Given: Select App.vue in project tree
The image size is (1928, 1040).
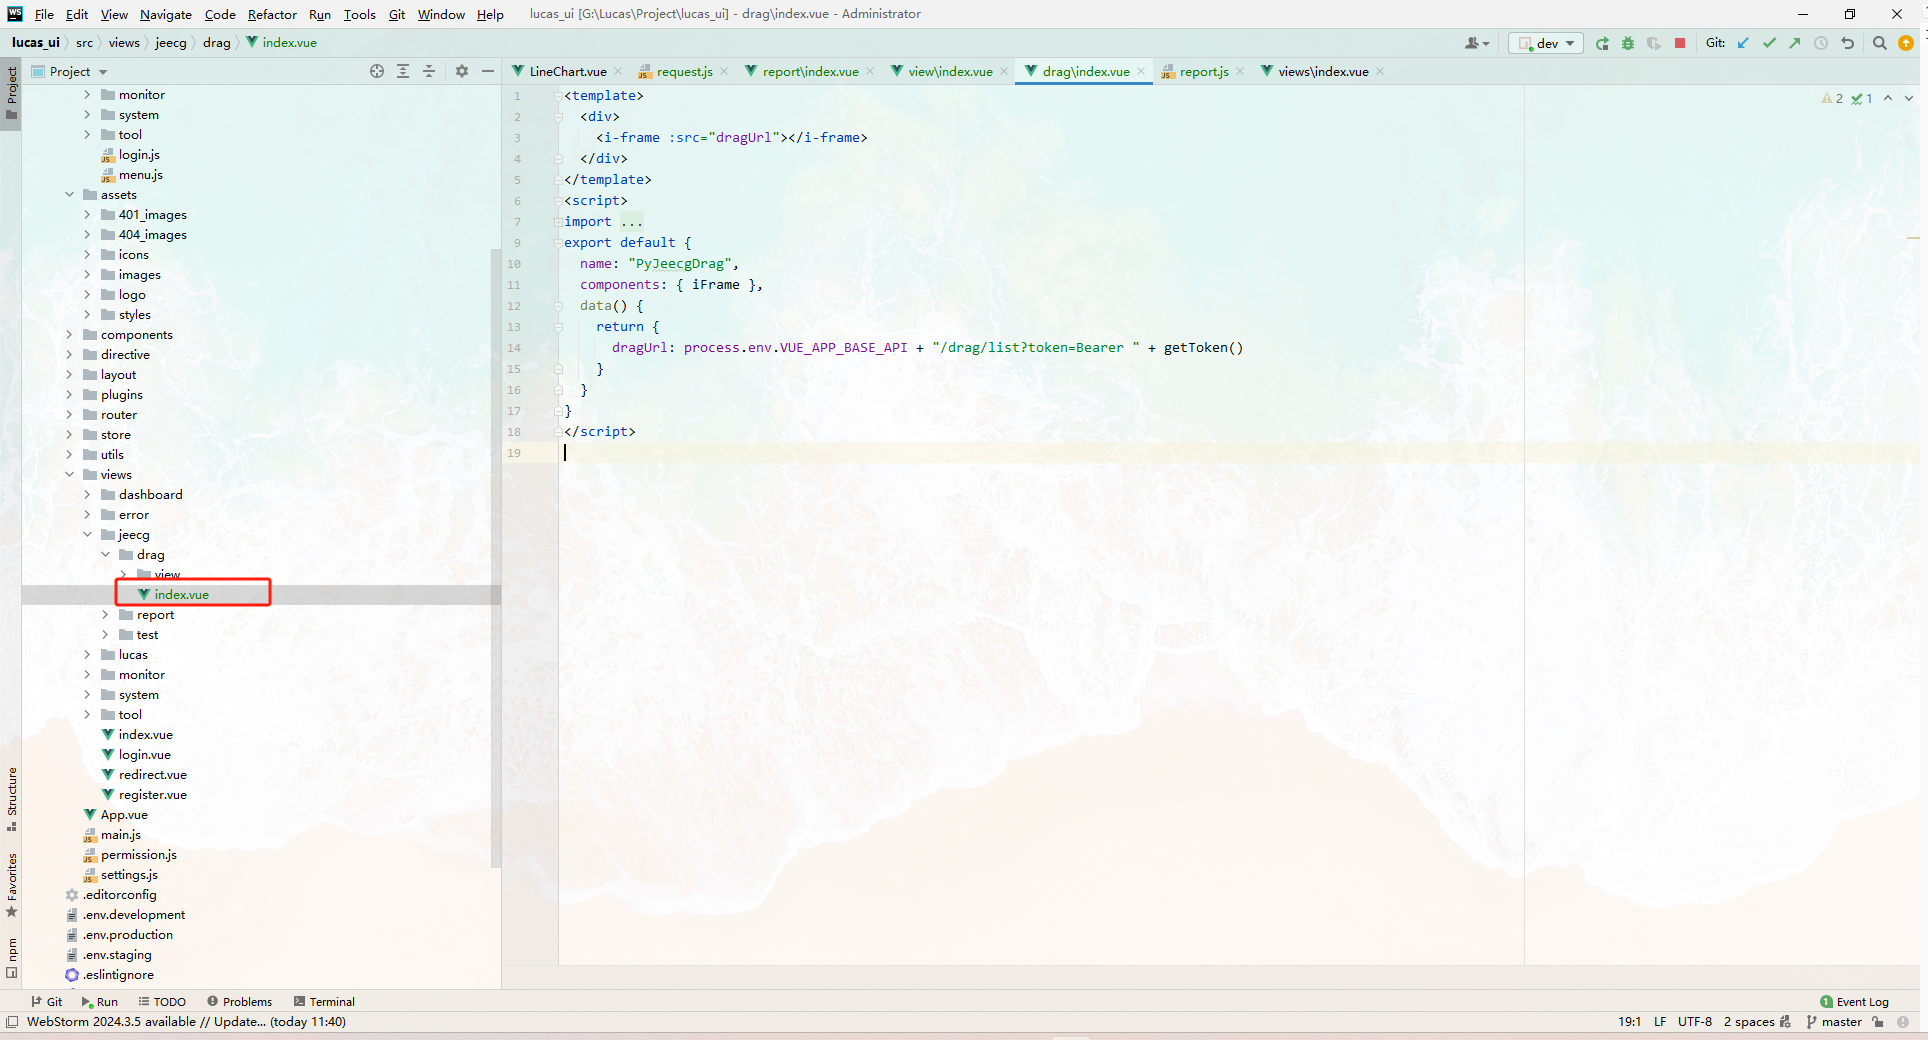Looking at the screenshot, I should pos(124,815).
